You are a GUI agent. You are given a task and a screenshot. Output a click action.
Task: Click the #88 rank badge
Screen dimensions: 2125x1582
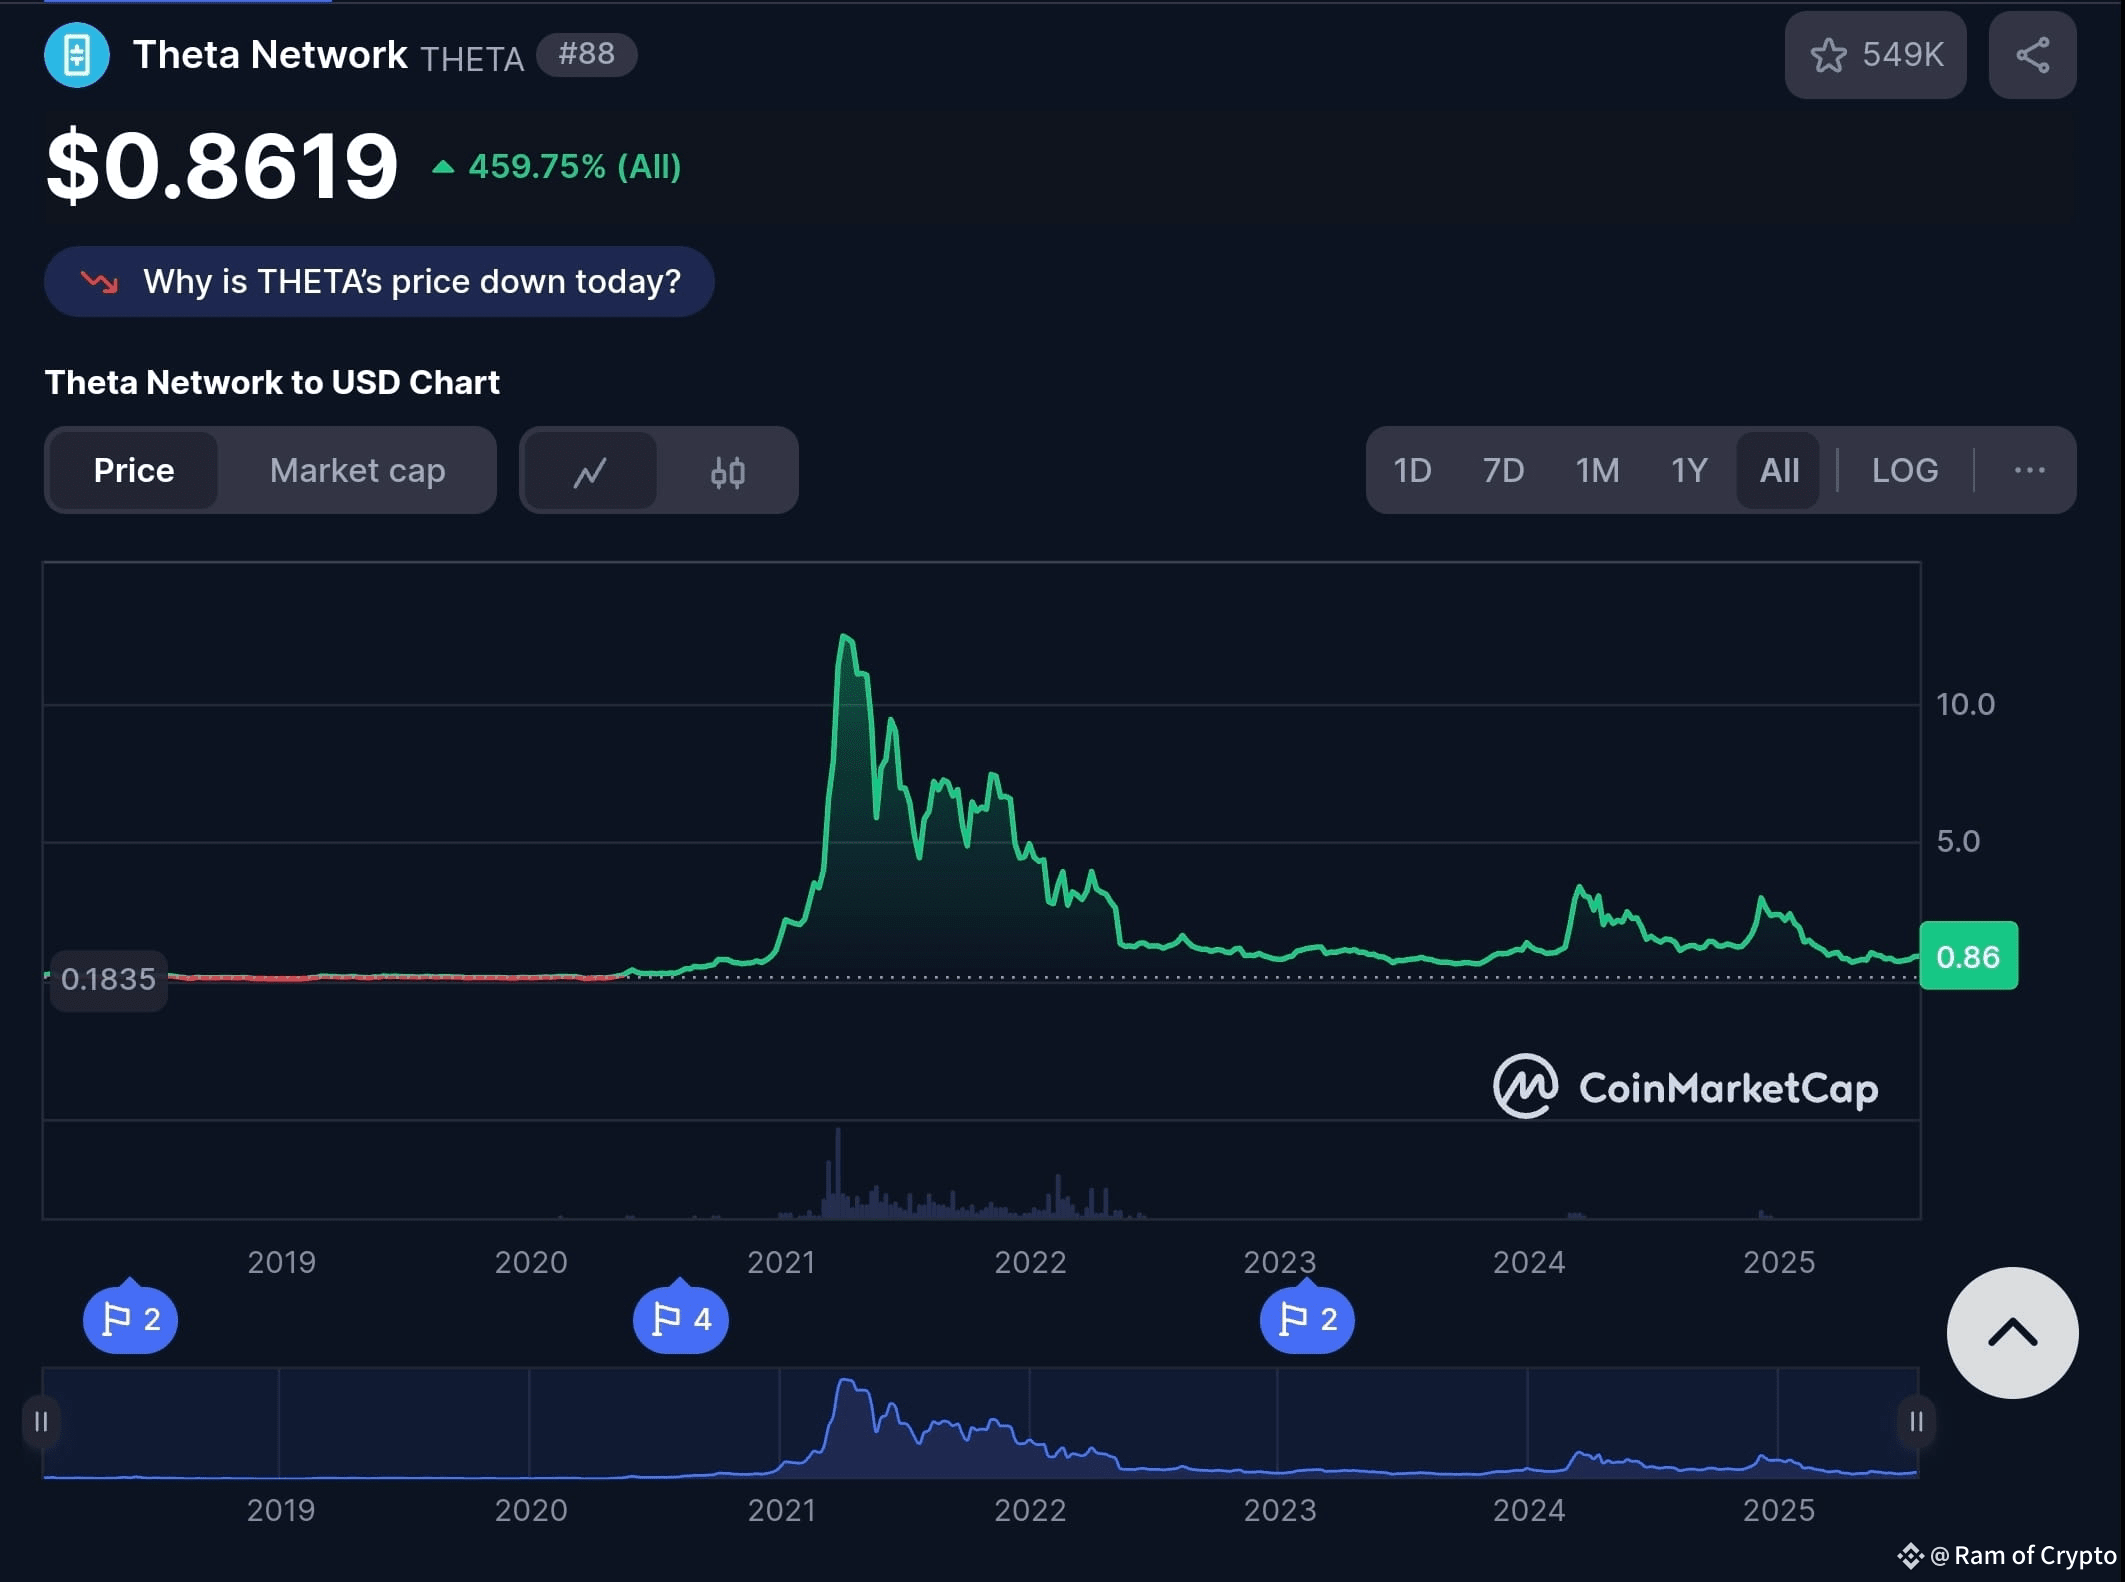coord(586,54)
